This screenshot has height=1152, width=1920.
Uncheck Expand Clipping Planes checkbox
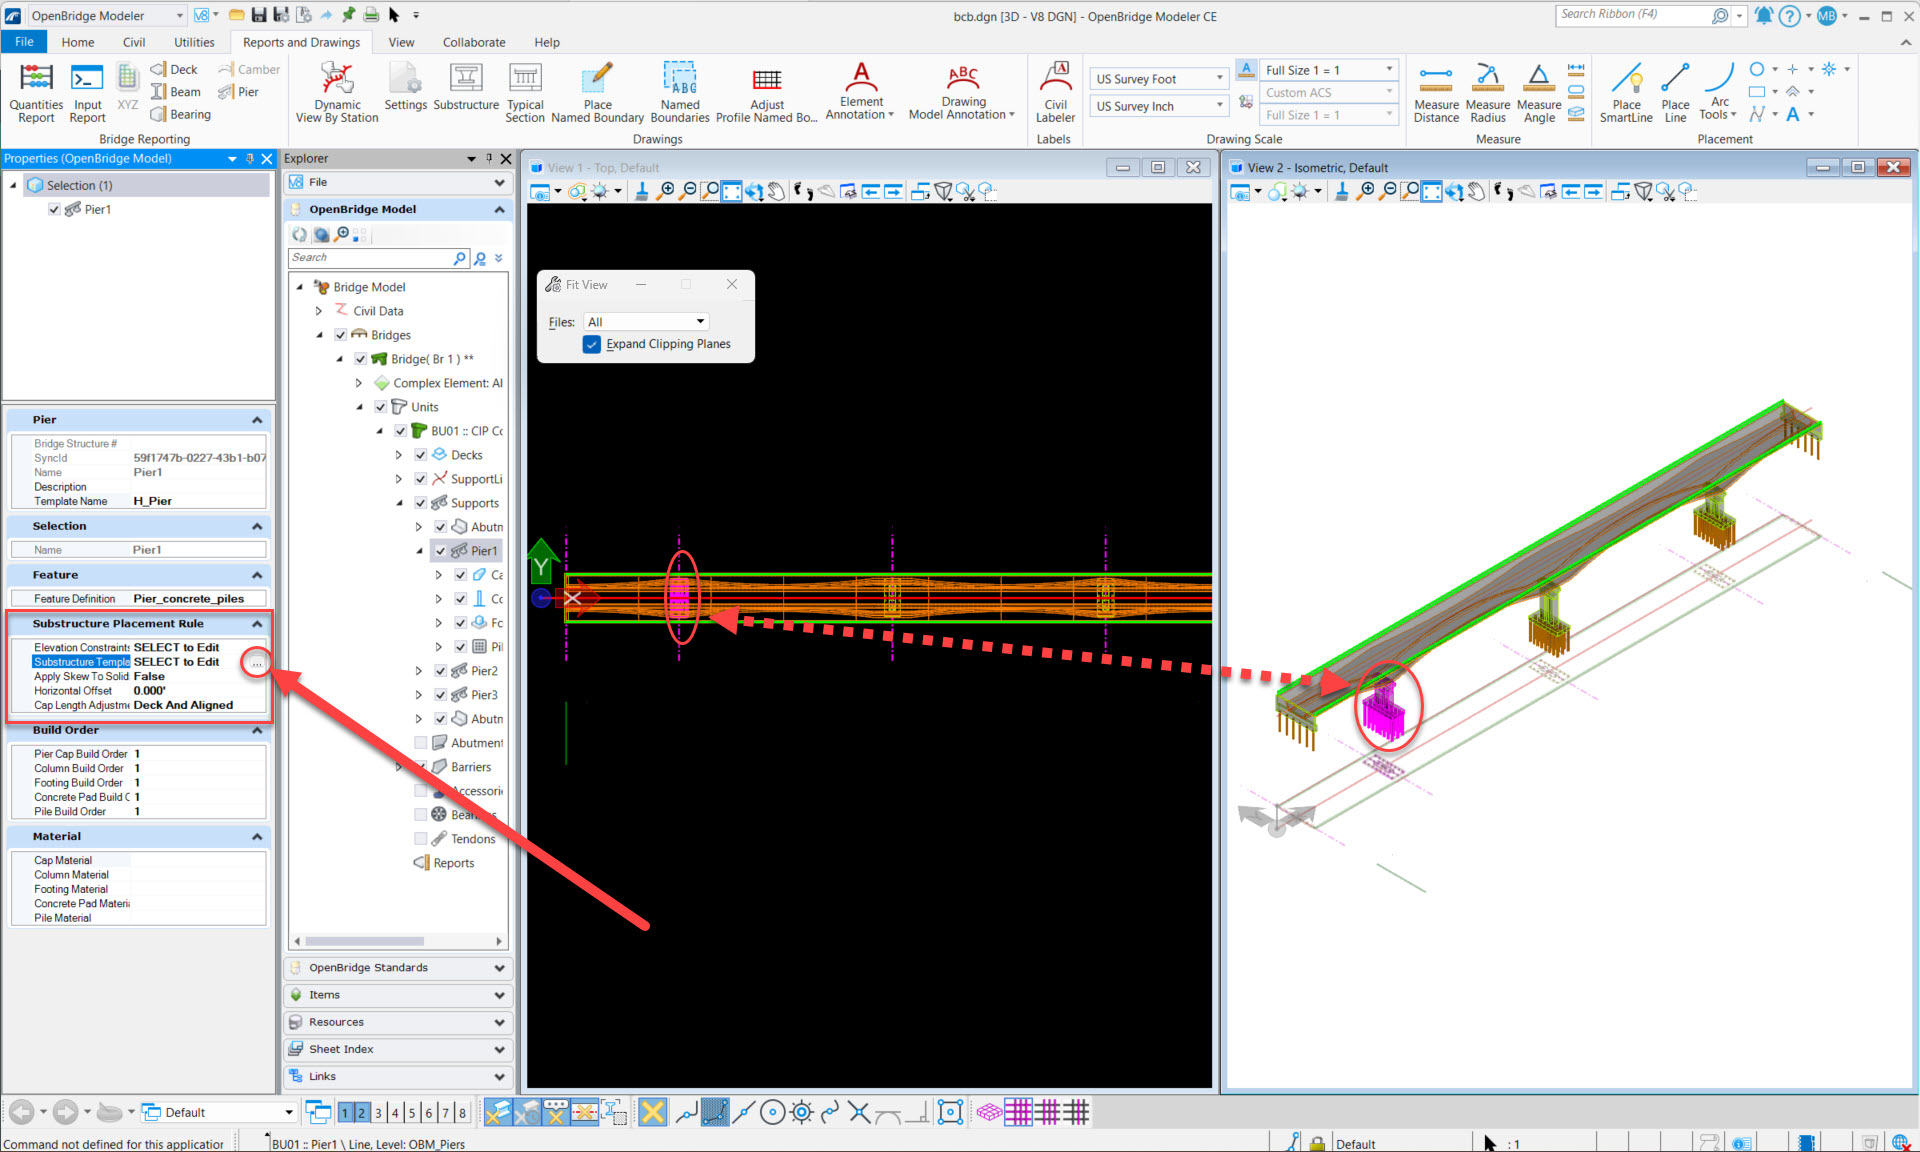click(x=592, y=344)
